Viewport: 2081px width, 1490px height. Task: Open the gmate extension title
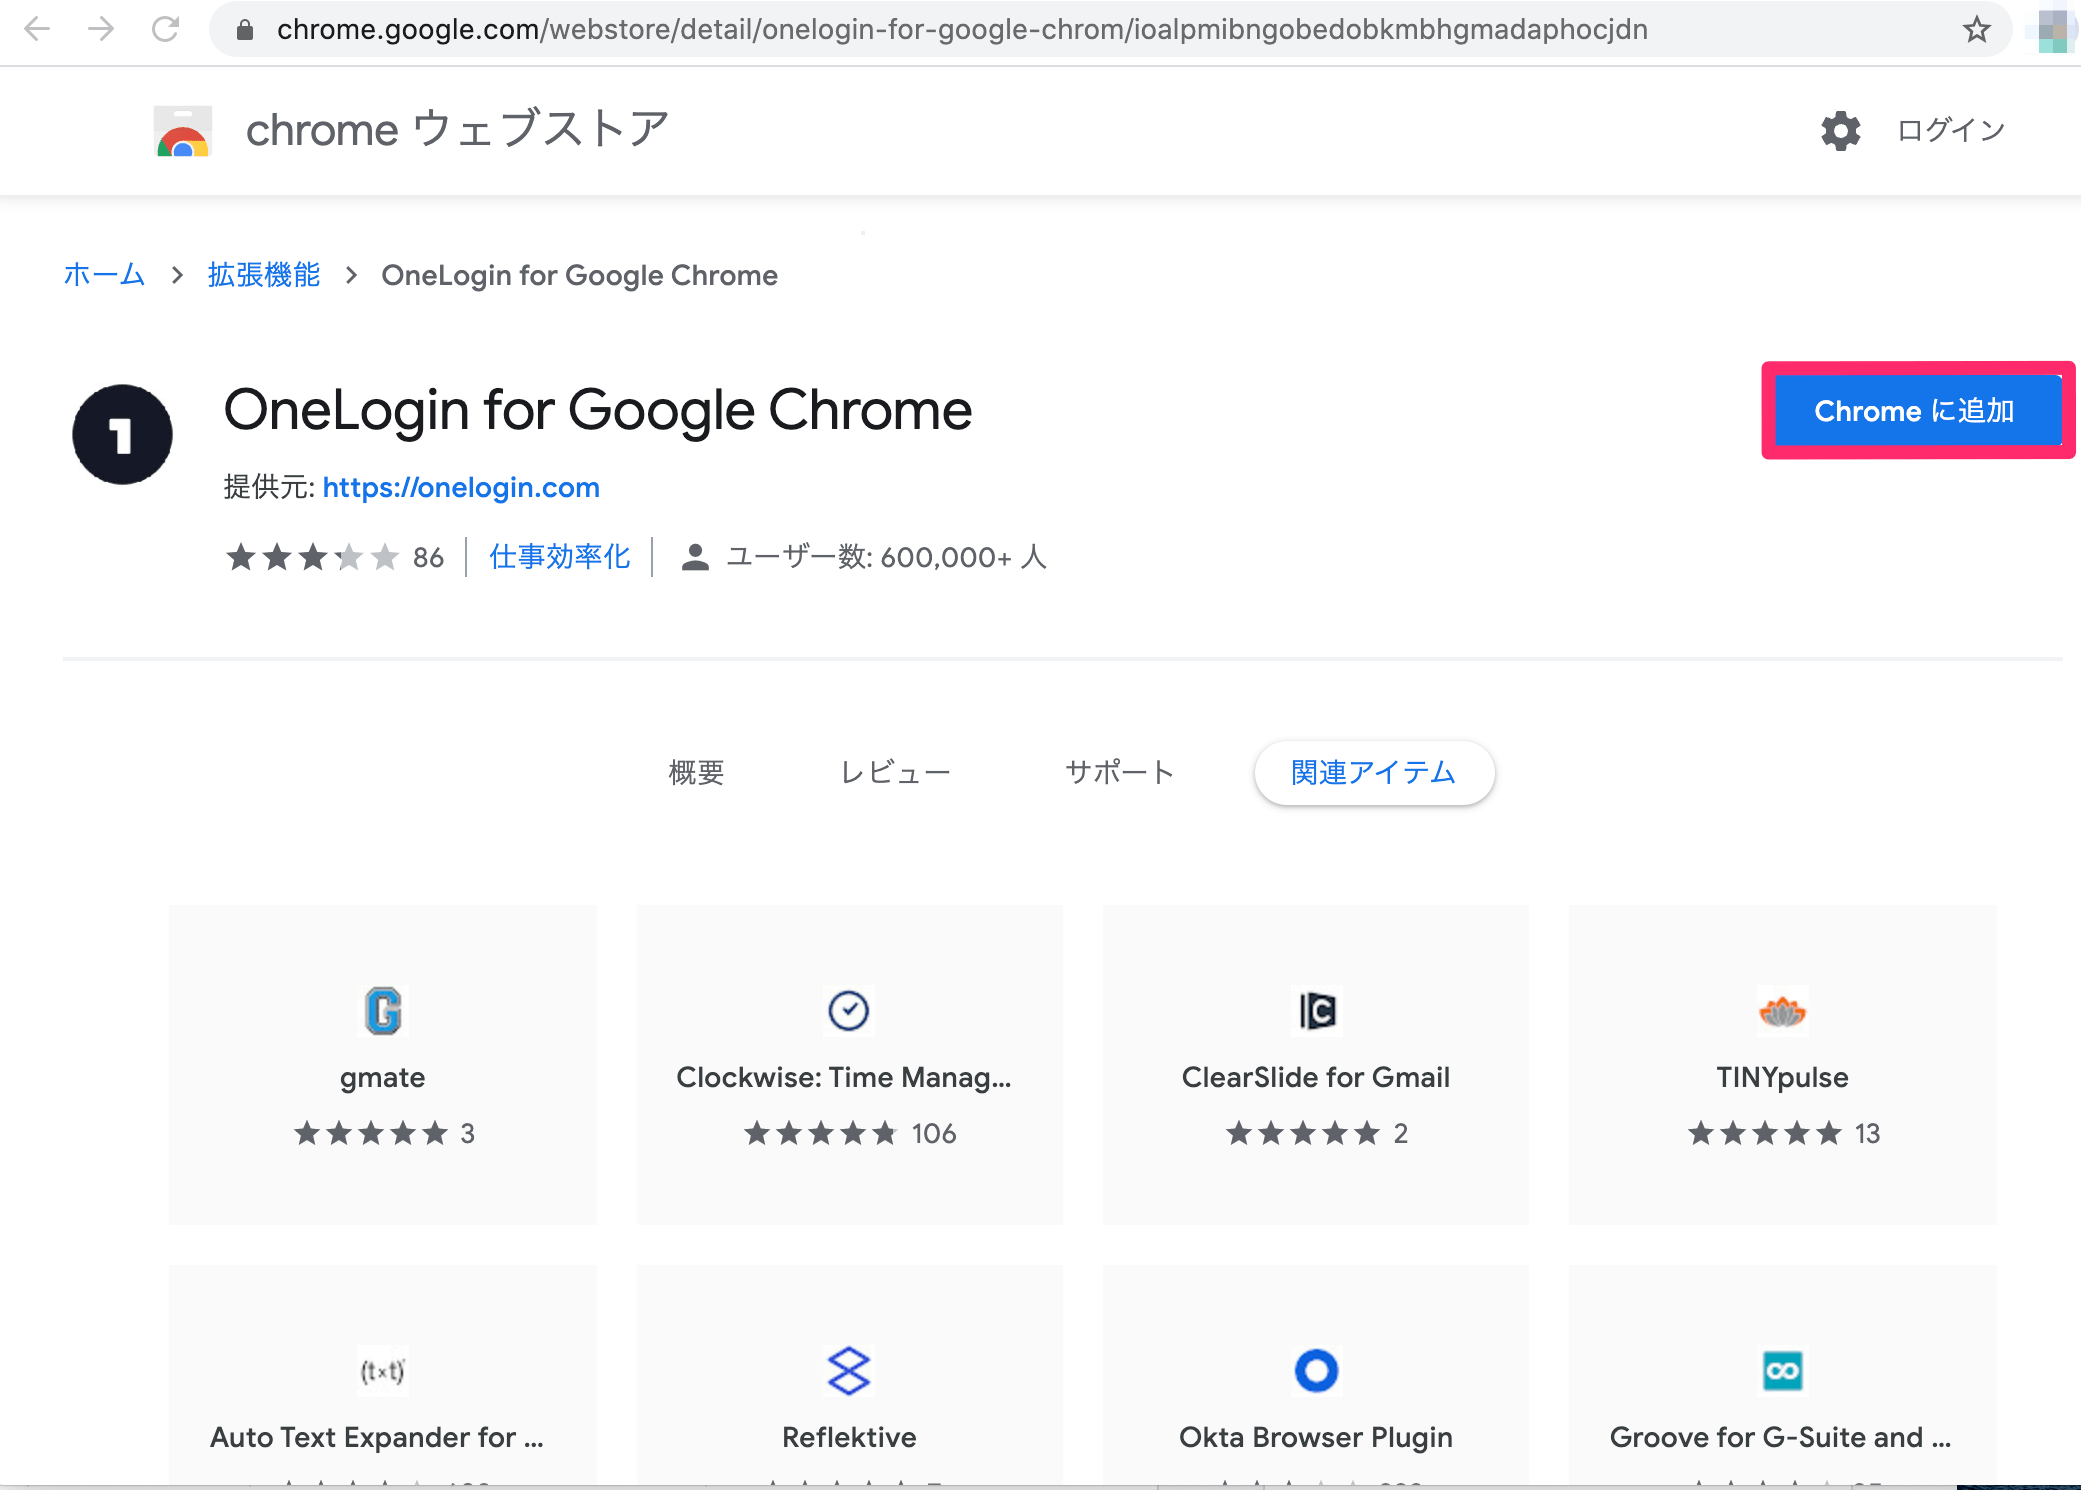pyautogui.click(x=382, y=1077)
